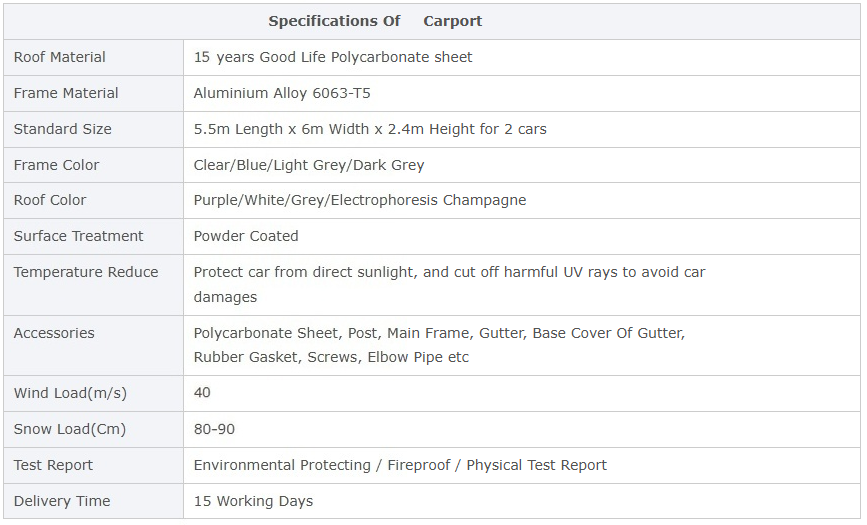Select the 'Standard Size' label cell
Screen dimensions: 867x525
click(x=63, y=129)
